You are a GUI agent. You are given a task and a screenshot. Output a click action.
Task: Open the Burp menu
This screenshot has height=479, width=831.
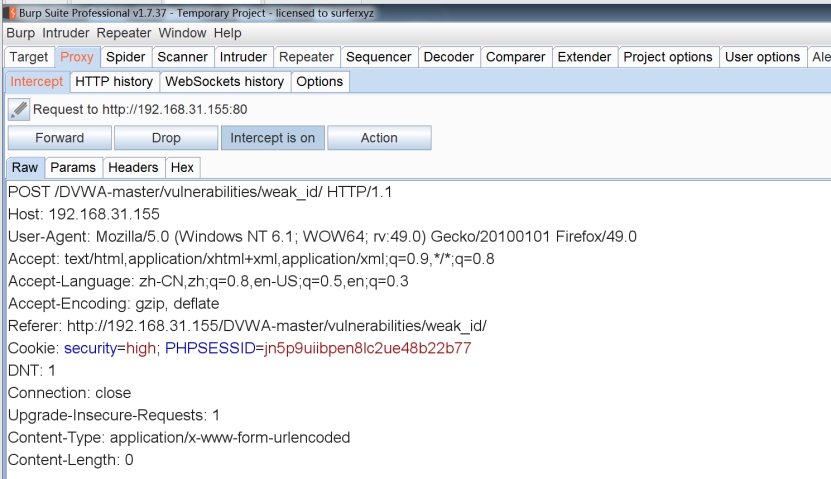[x=21, y=33]
